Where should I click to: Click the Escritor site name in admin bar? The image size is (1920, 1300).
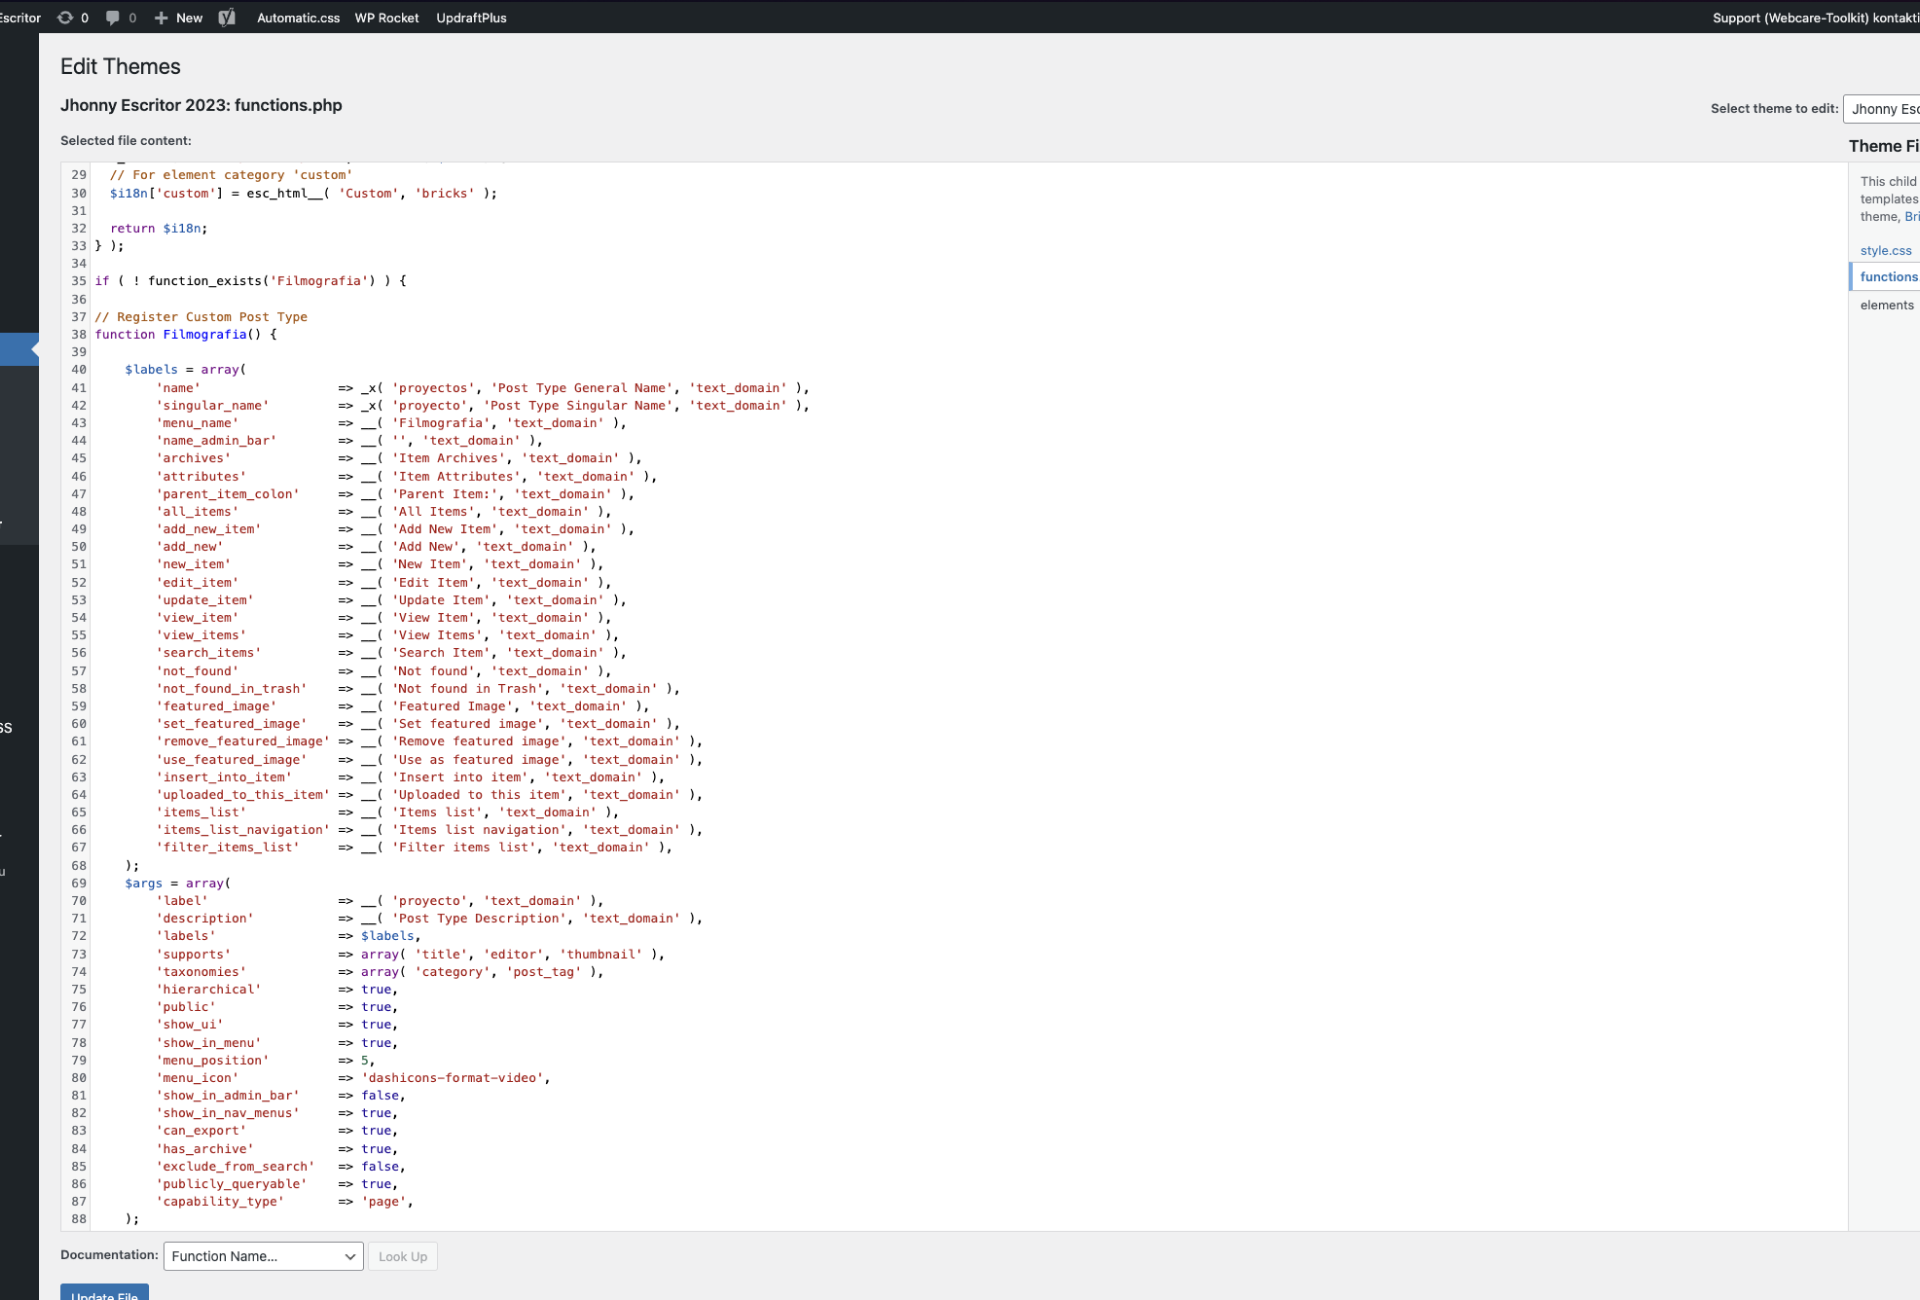tap(20, 17)
